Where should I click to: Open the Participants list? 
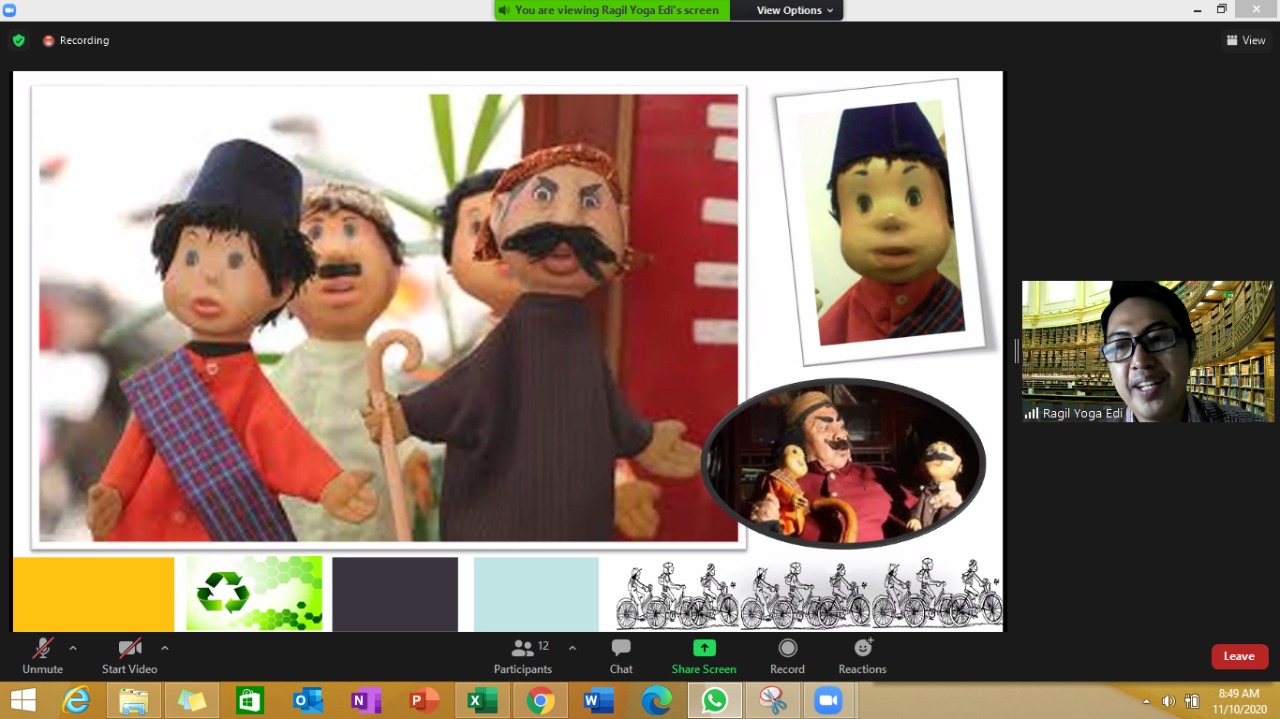pos(523,655)
